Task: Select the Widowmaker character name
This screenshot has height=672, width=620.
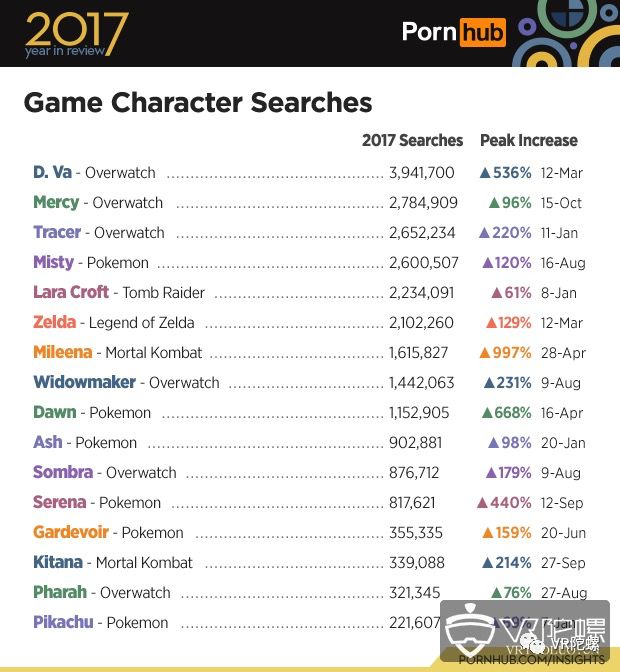Action: click(84, 383)
